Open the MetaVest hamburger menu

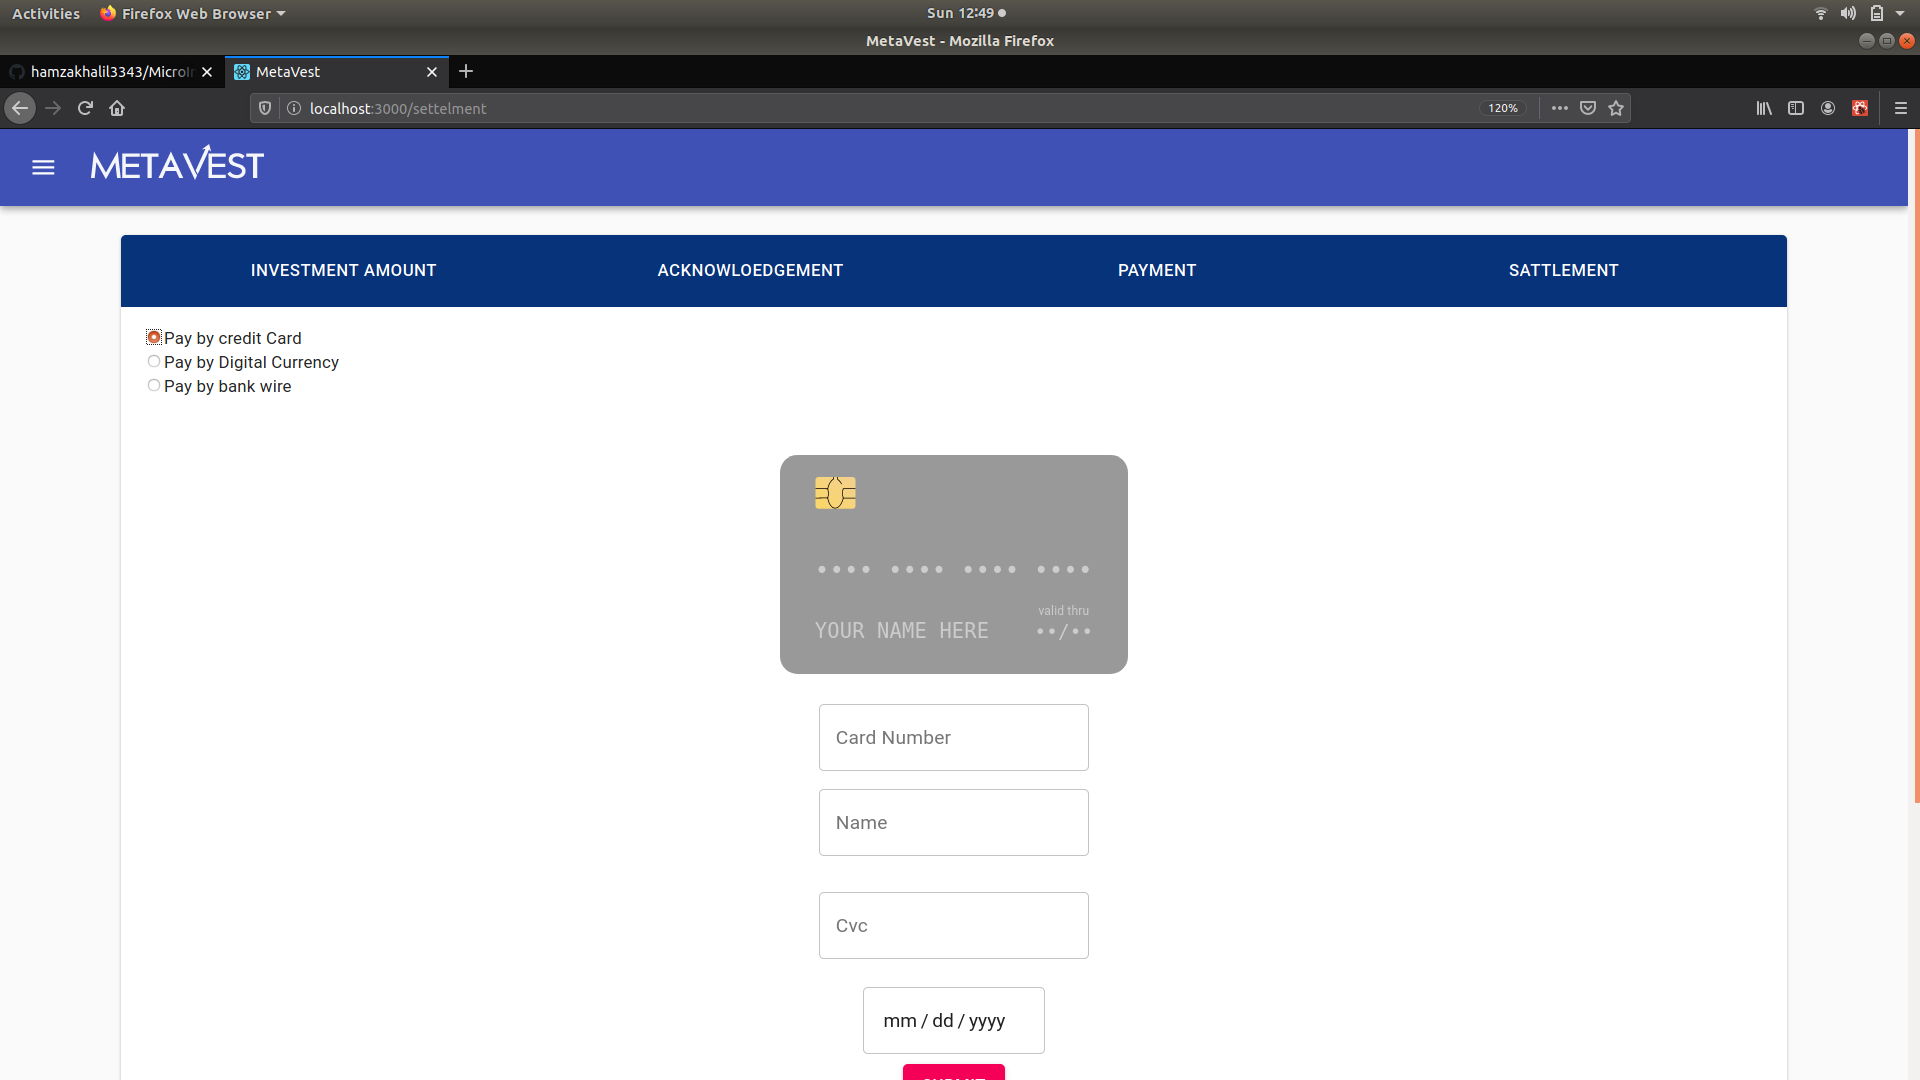[x=43, y=168]
